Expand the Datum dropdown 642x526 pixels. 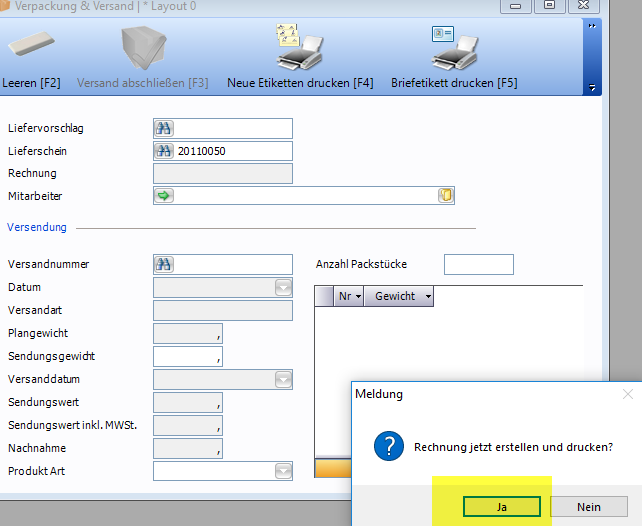point(283,288)
